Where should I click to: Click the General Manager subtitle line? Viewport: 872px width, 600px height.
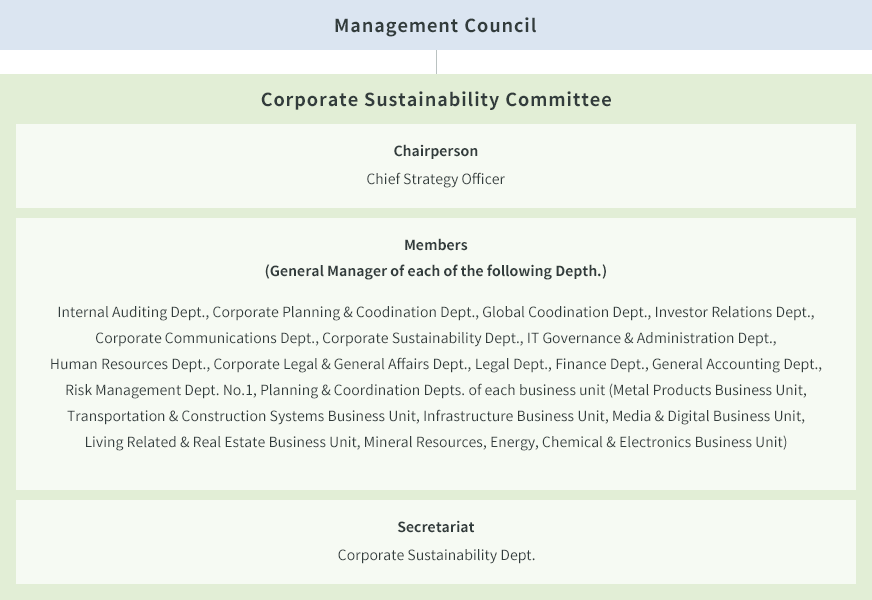[x=435, y=271]
